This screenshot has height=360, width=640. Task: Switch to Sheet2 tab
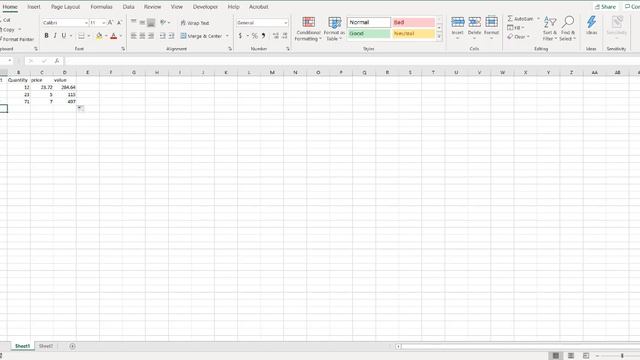pos(46,346)
